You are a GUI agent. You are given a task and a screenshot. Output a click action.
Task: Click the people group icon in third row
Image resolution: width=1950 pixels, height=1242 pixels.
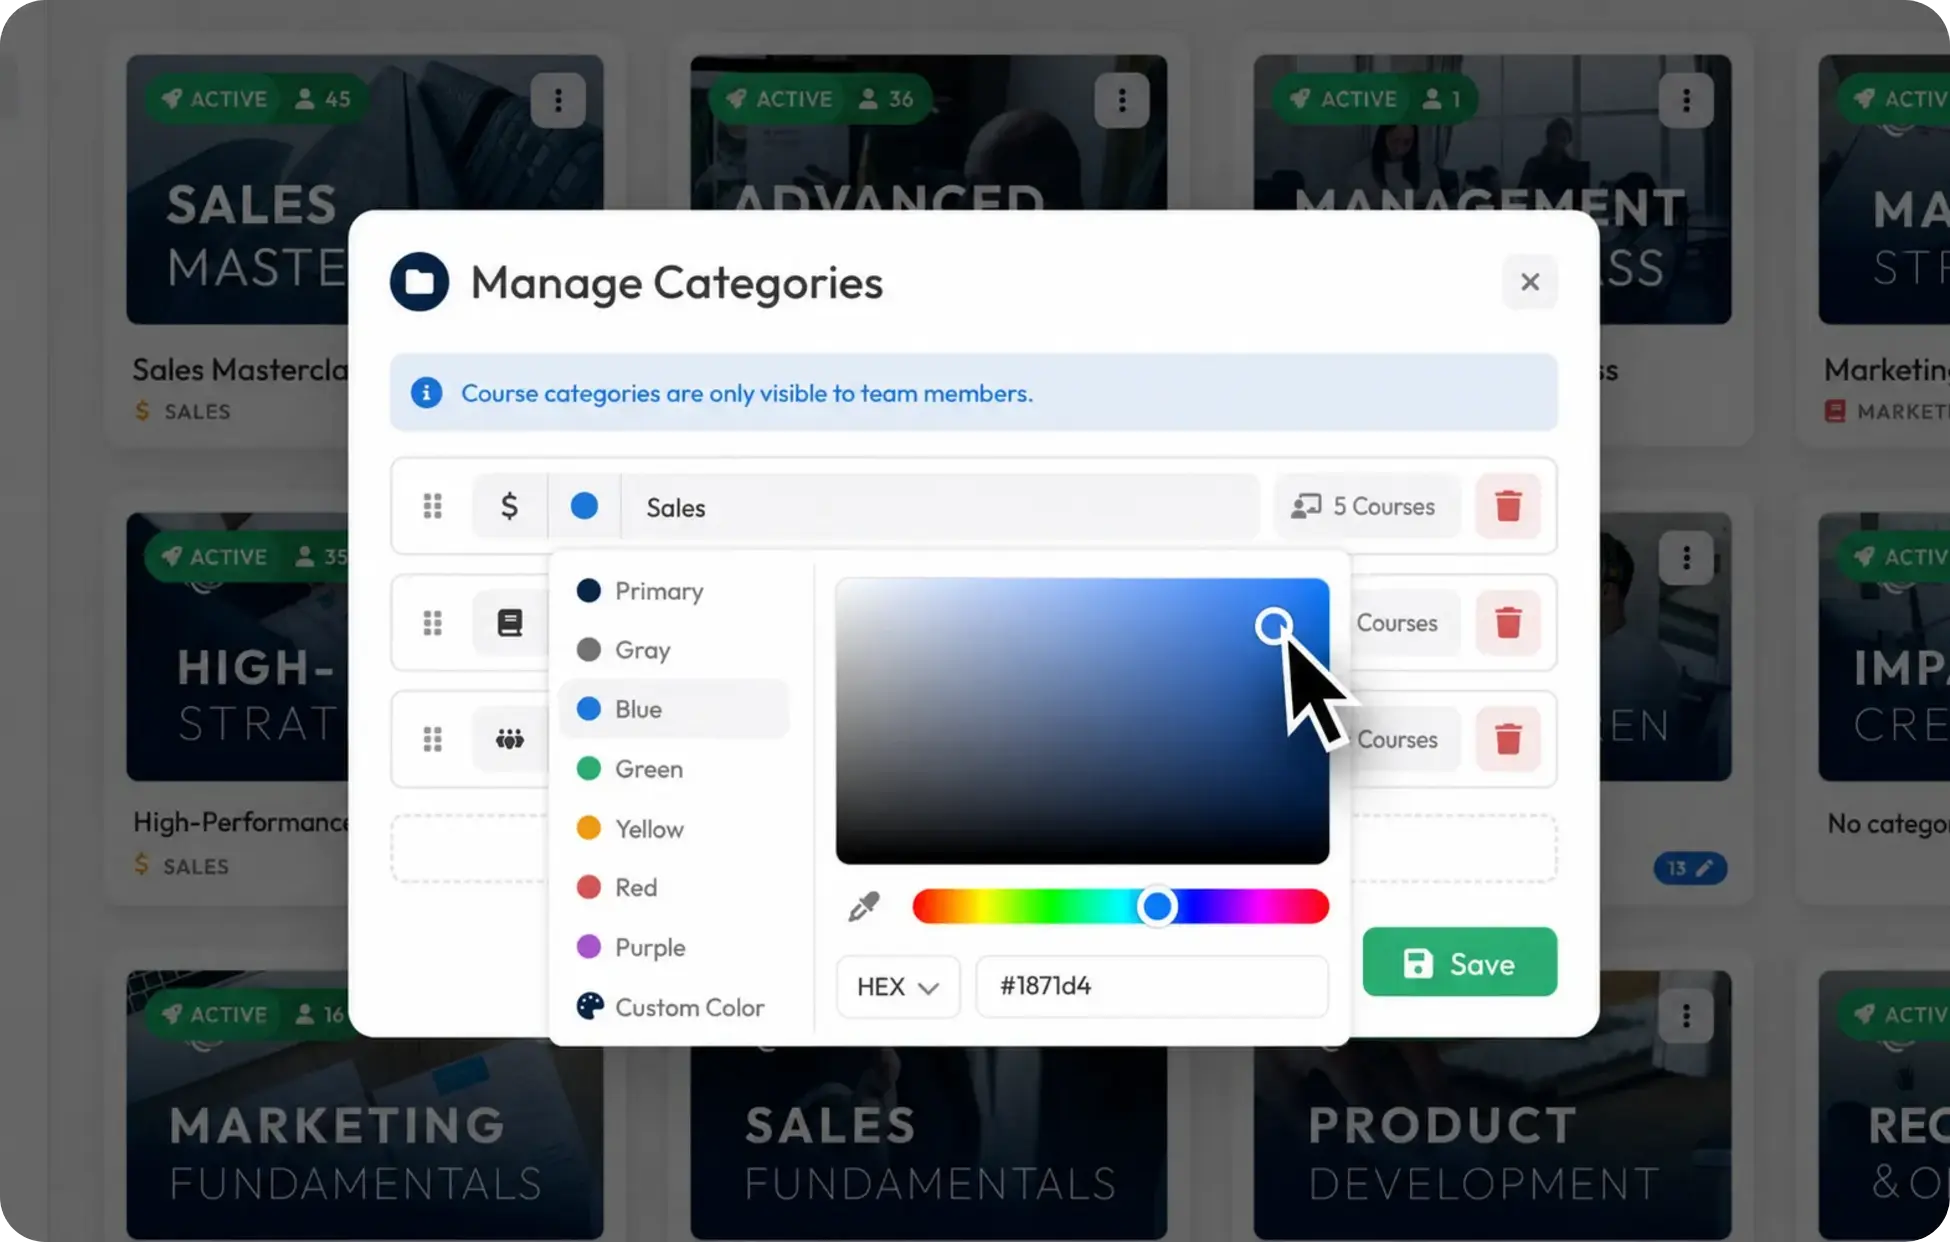509,740
